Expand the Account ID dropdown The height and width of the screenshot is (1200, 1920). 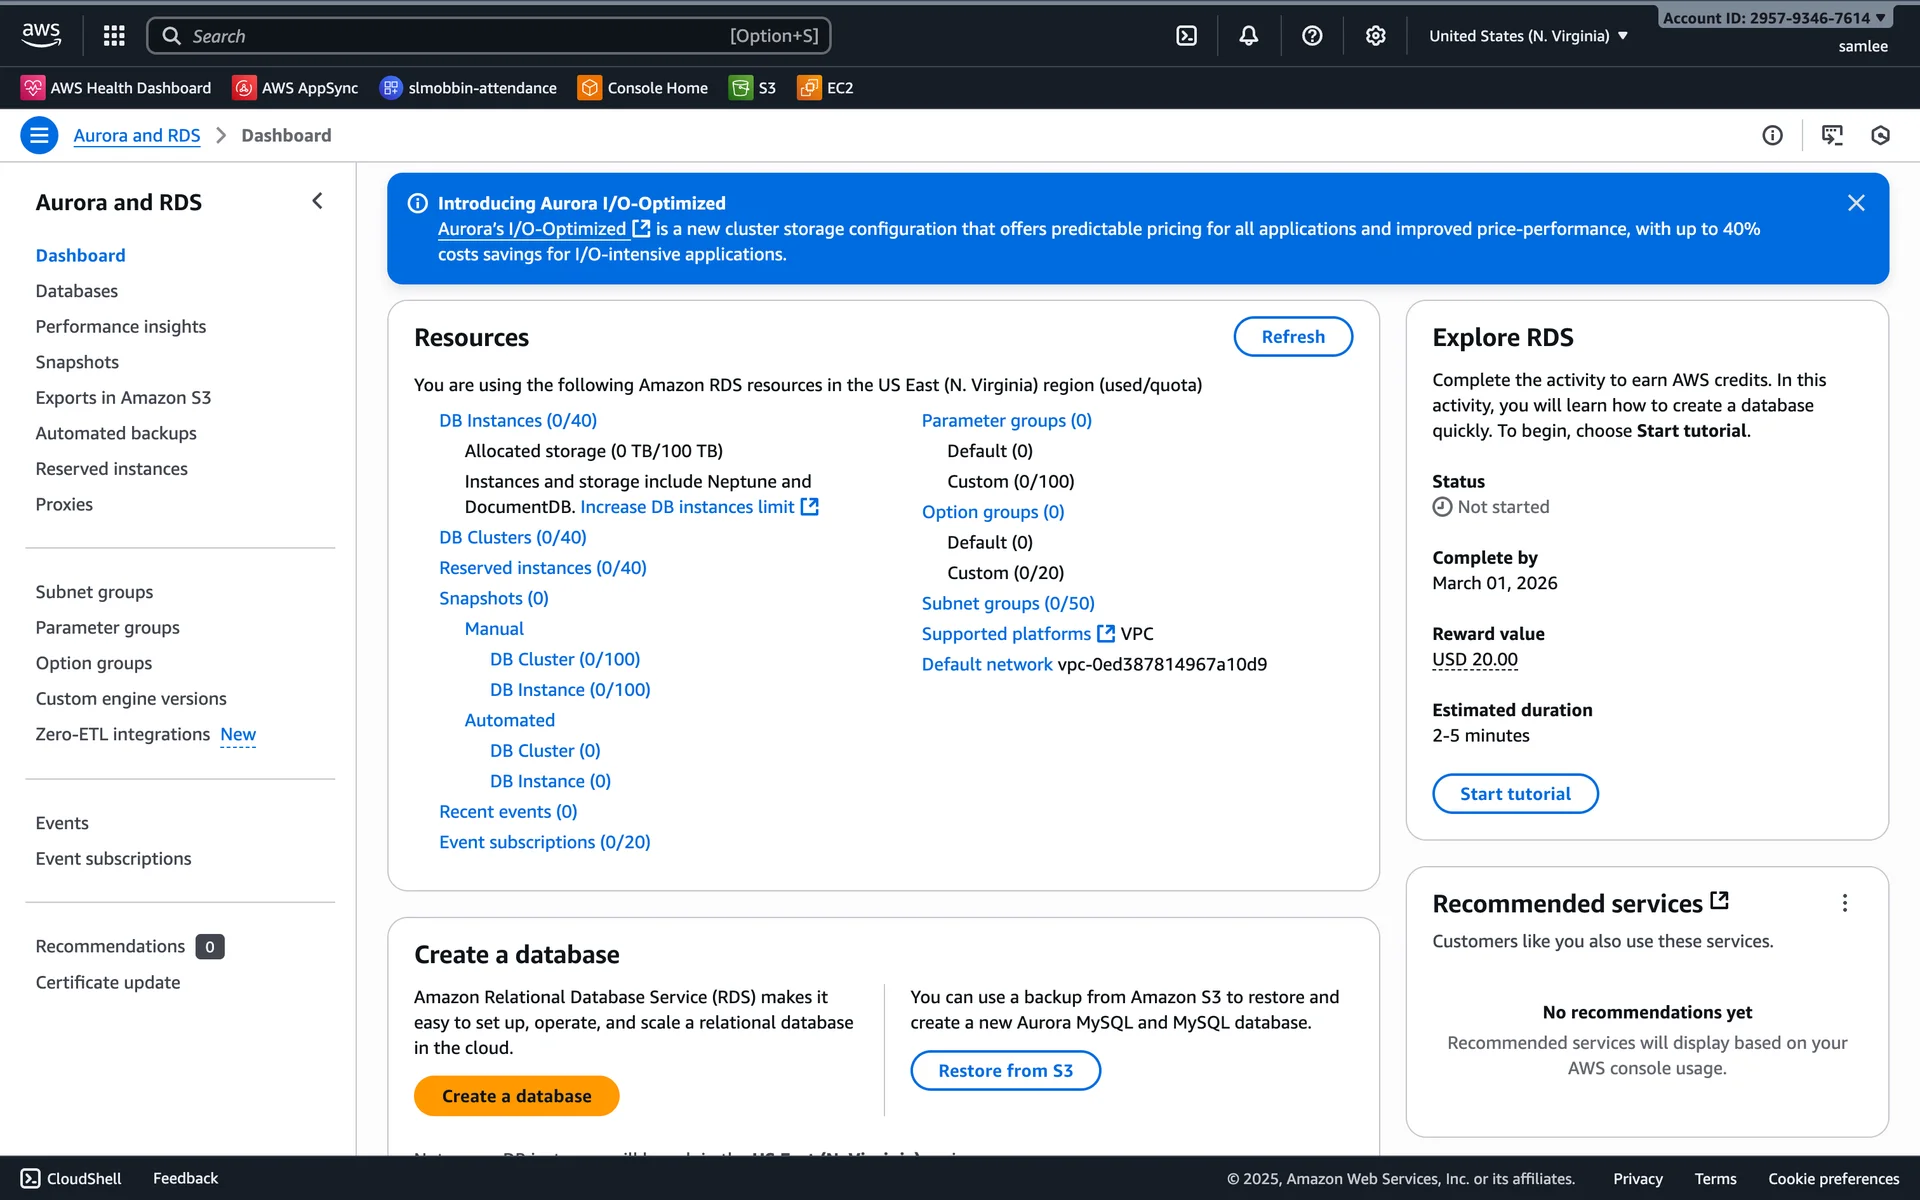coord(1773,18)
